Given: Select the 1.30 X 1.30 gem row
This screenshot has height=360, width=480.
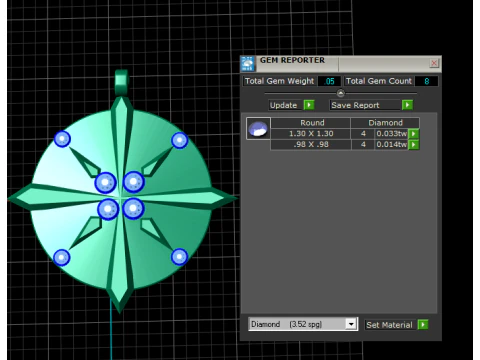Looking at the screenshot, I should (x=345, y=134).
